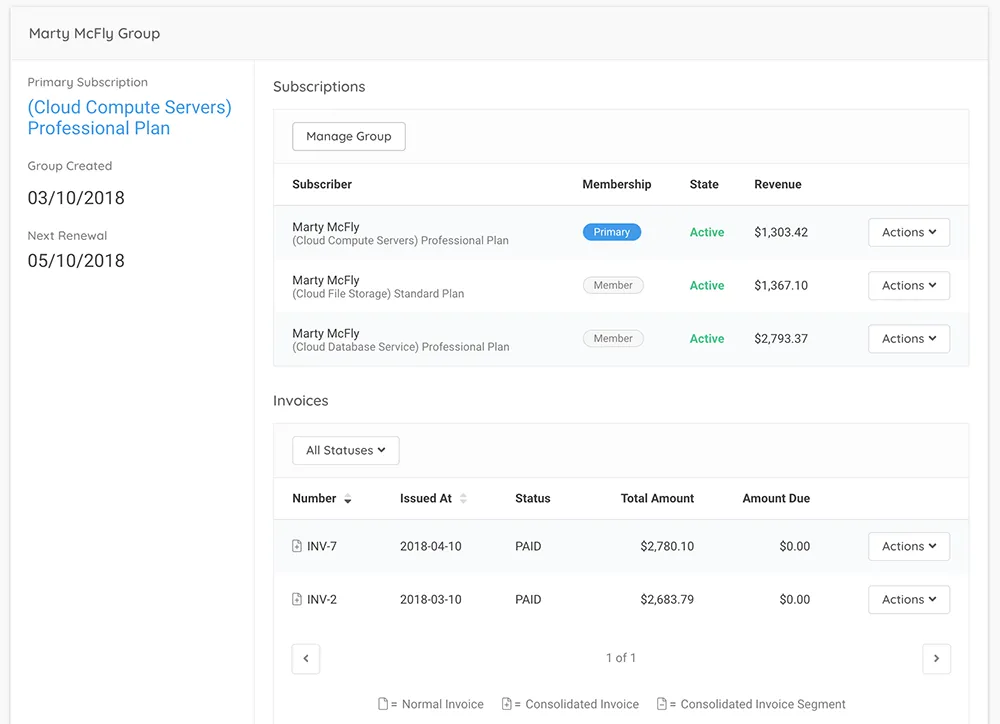Click the Member badge on the Standard Plan row
This screenshot has height=724, width=1000.
613,284
